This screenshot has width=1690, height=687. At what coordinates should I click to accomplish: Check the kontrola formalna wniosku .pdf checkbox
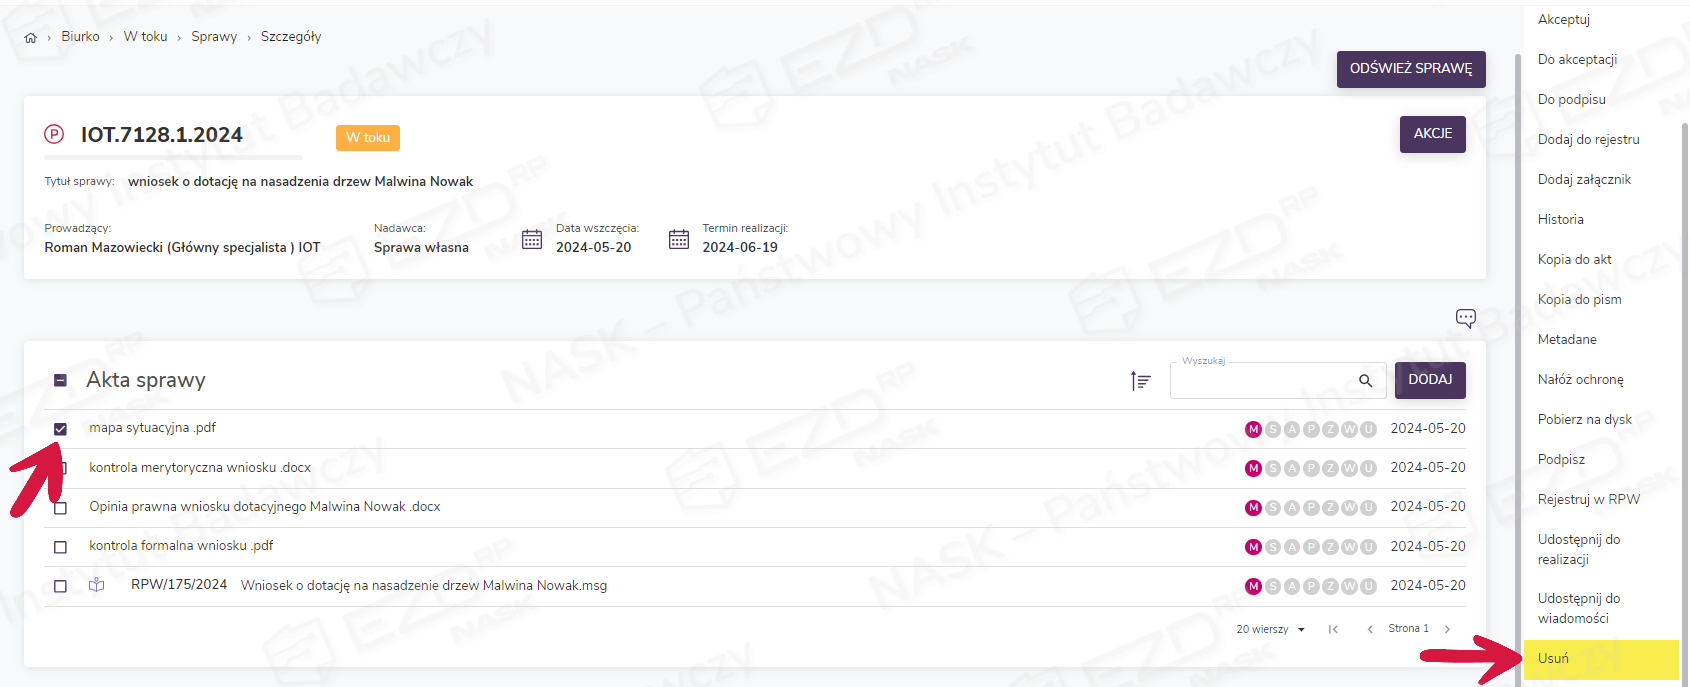pyautogui.click(x=60, y=547)
